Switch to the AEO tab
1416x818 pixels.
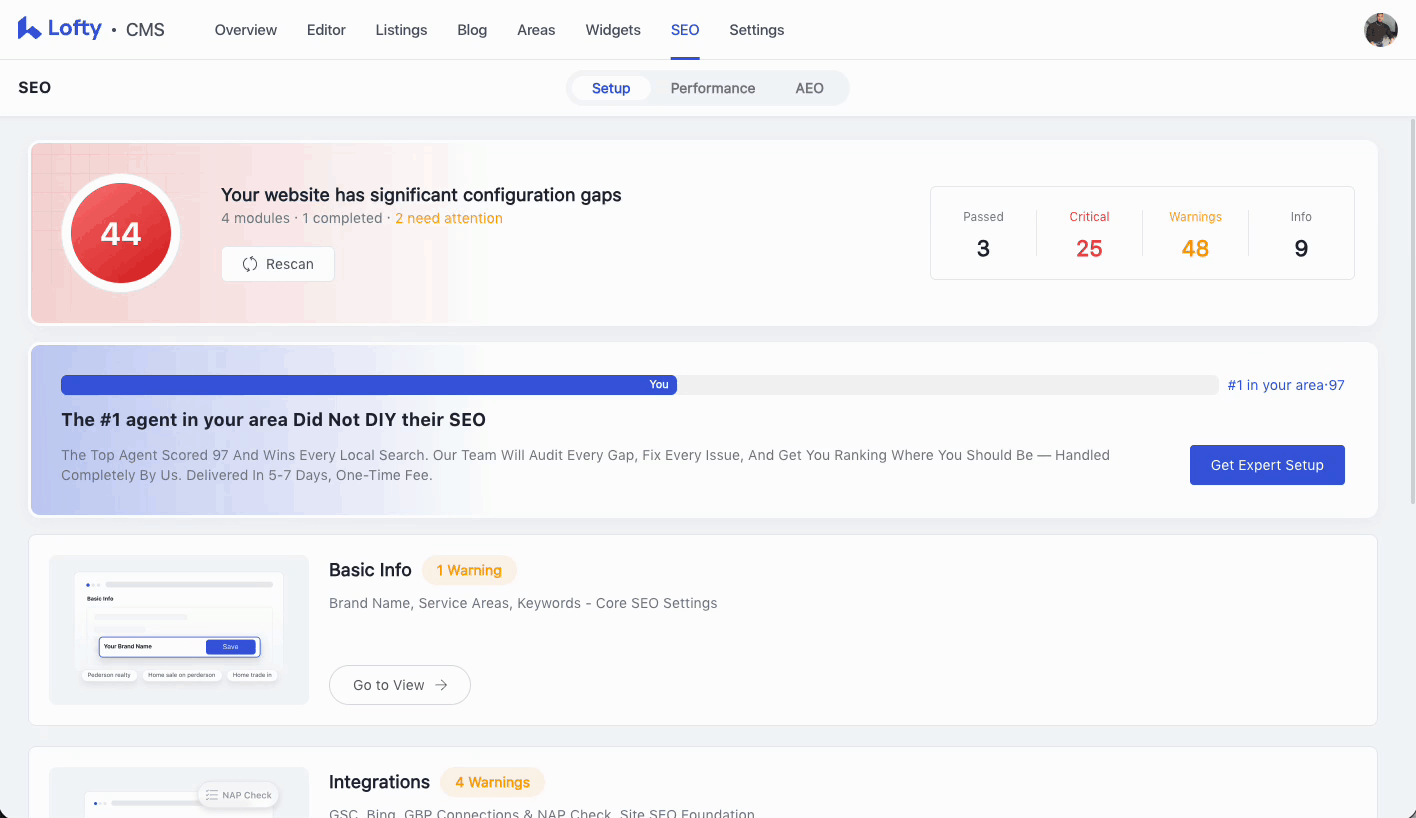(x=809, y=88)
